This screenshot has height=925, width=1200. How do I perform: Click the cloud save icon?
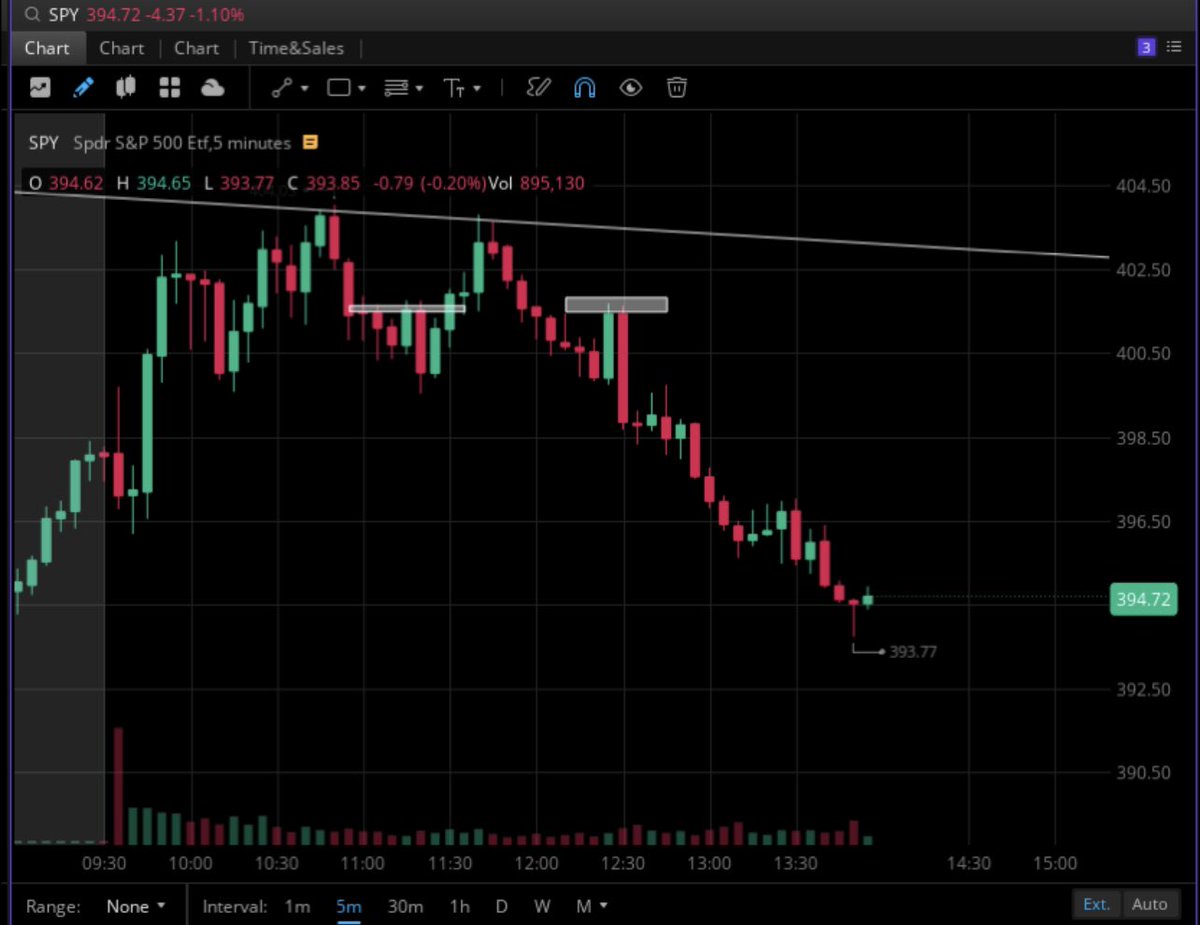(x=213, y=88)
